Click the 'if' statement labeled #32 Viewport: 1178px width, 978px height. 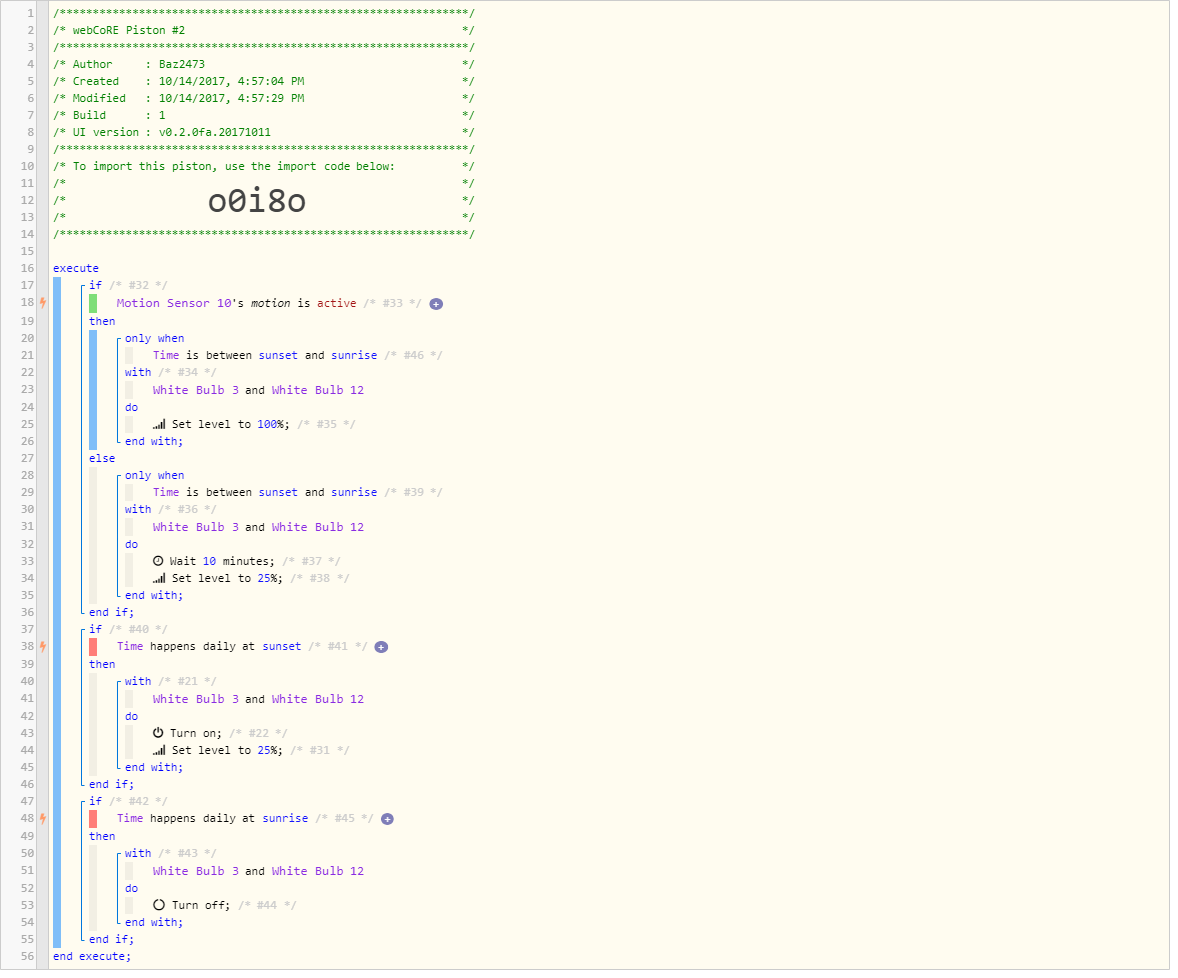[96, 287]
